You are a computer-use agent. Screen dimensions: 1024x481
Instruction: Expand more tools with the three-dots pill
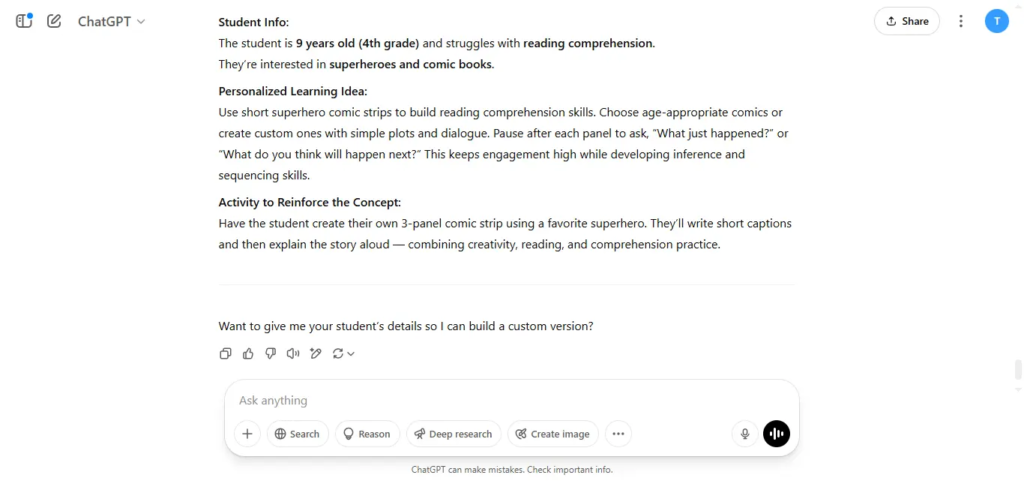(x=618, y=434)
